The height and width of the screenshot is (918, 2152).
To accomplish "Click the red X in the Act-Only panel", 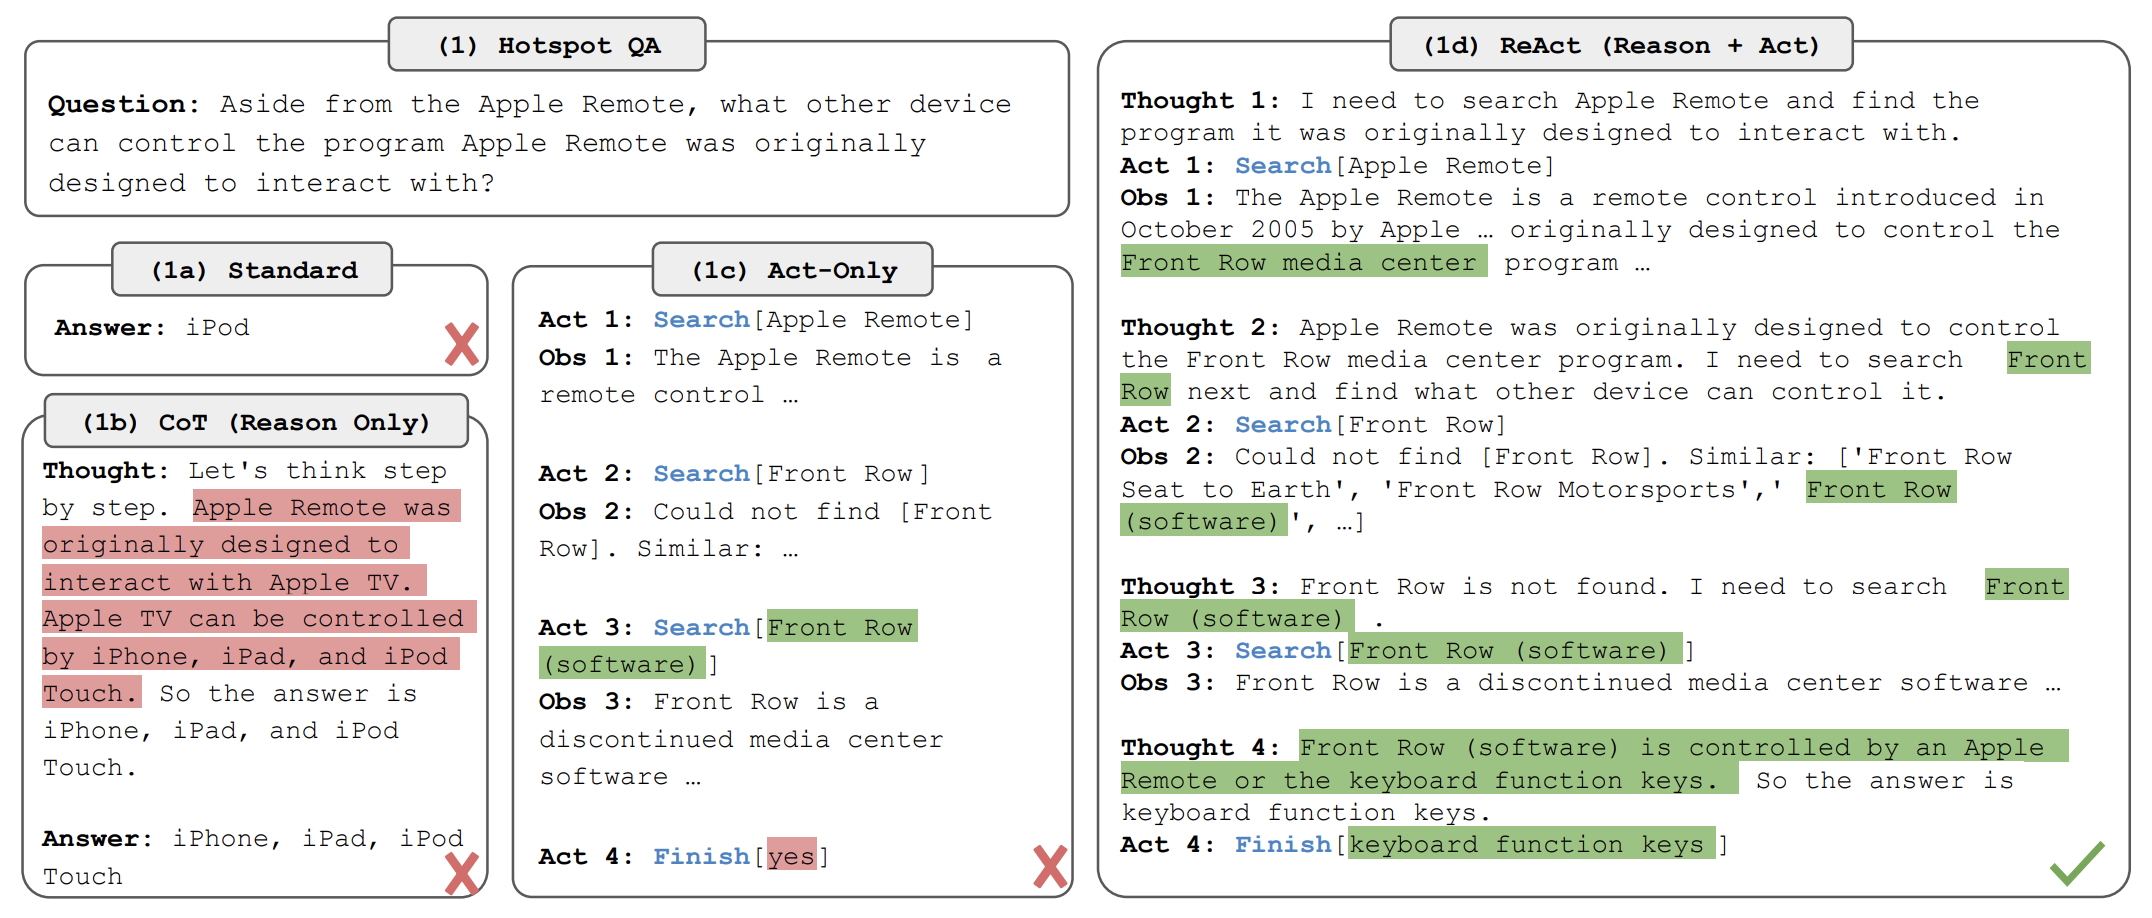I will (x=1049, y=866).
